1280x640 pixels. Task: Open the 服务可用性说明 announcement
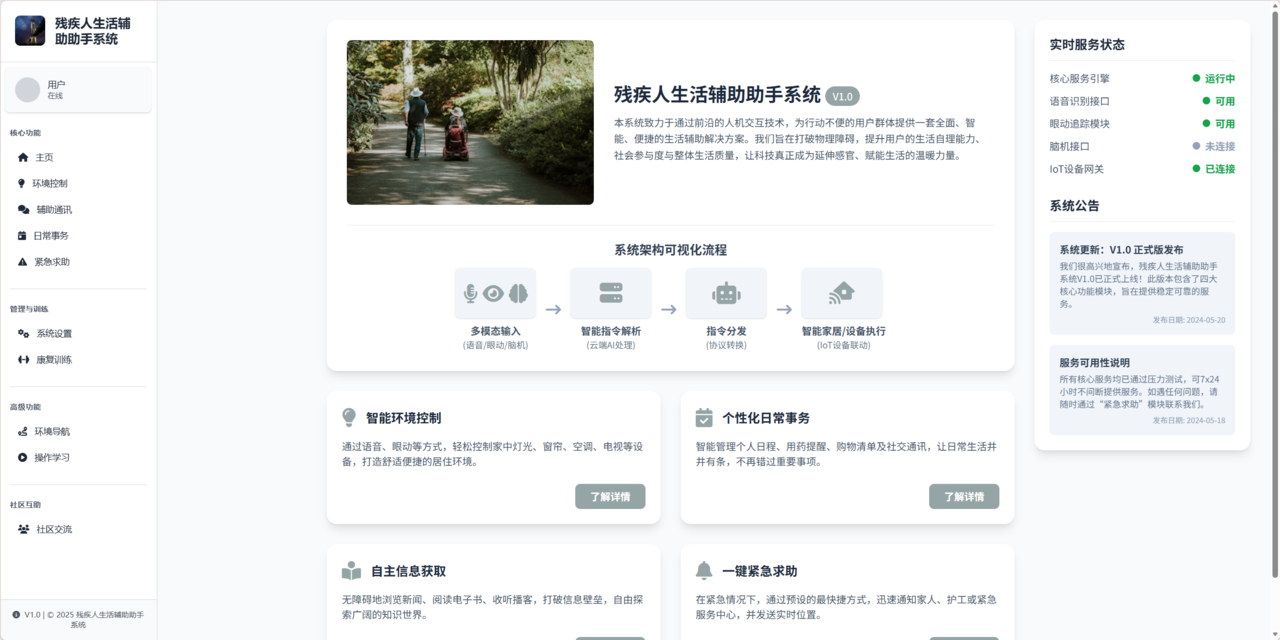click(x=1142, y=390)
